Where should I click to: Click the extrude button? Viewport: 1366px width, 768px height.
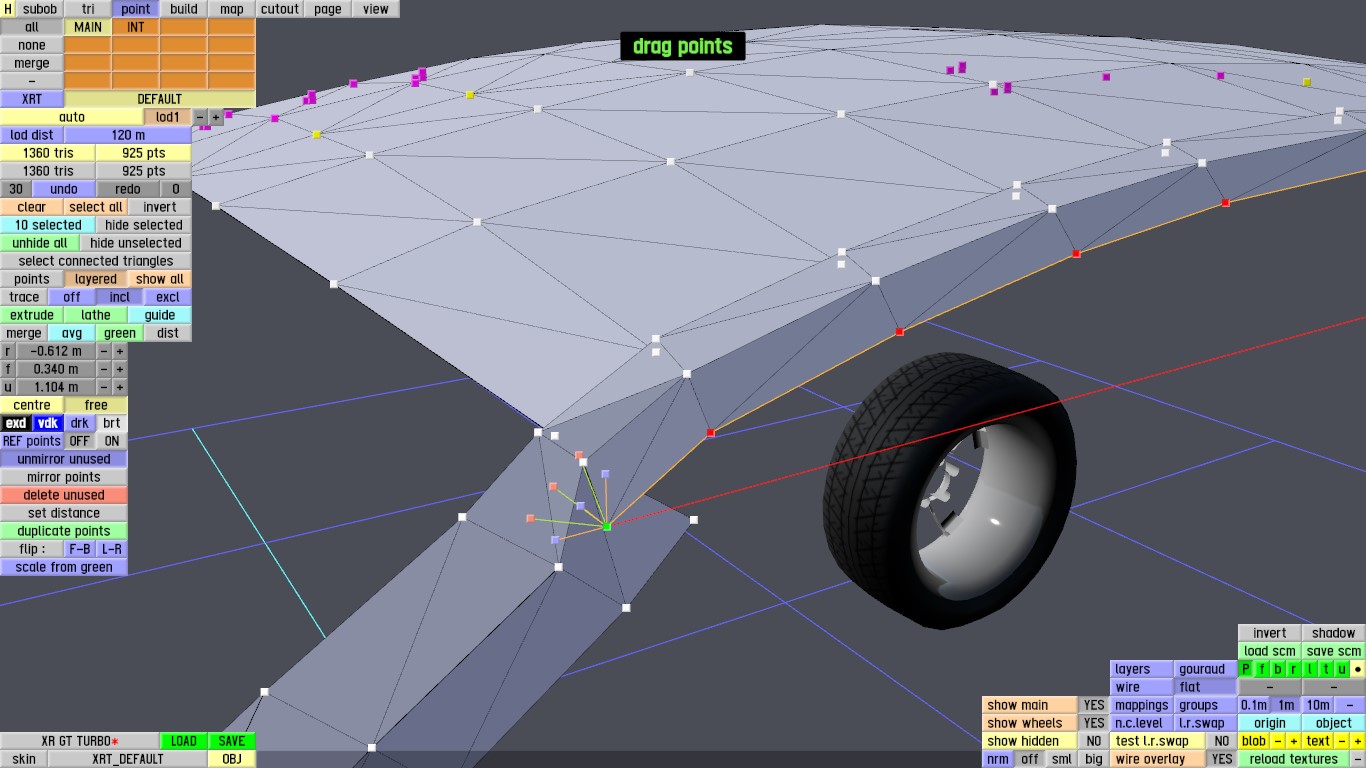(x=32, y=315)
